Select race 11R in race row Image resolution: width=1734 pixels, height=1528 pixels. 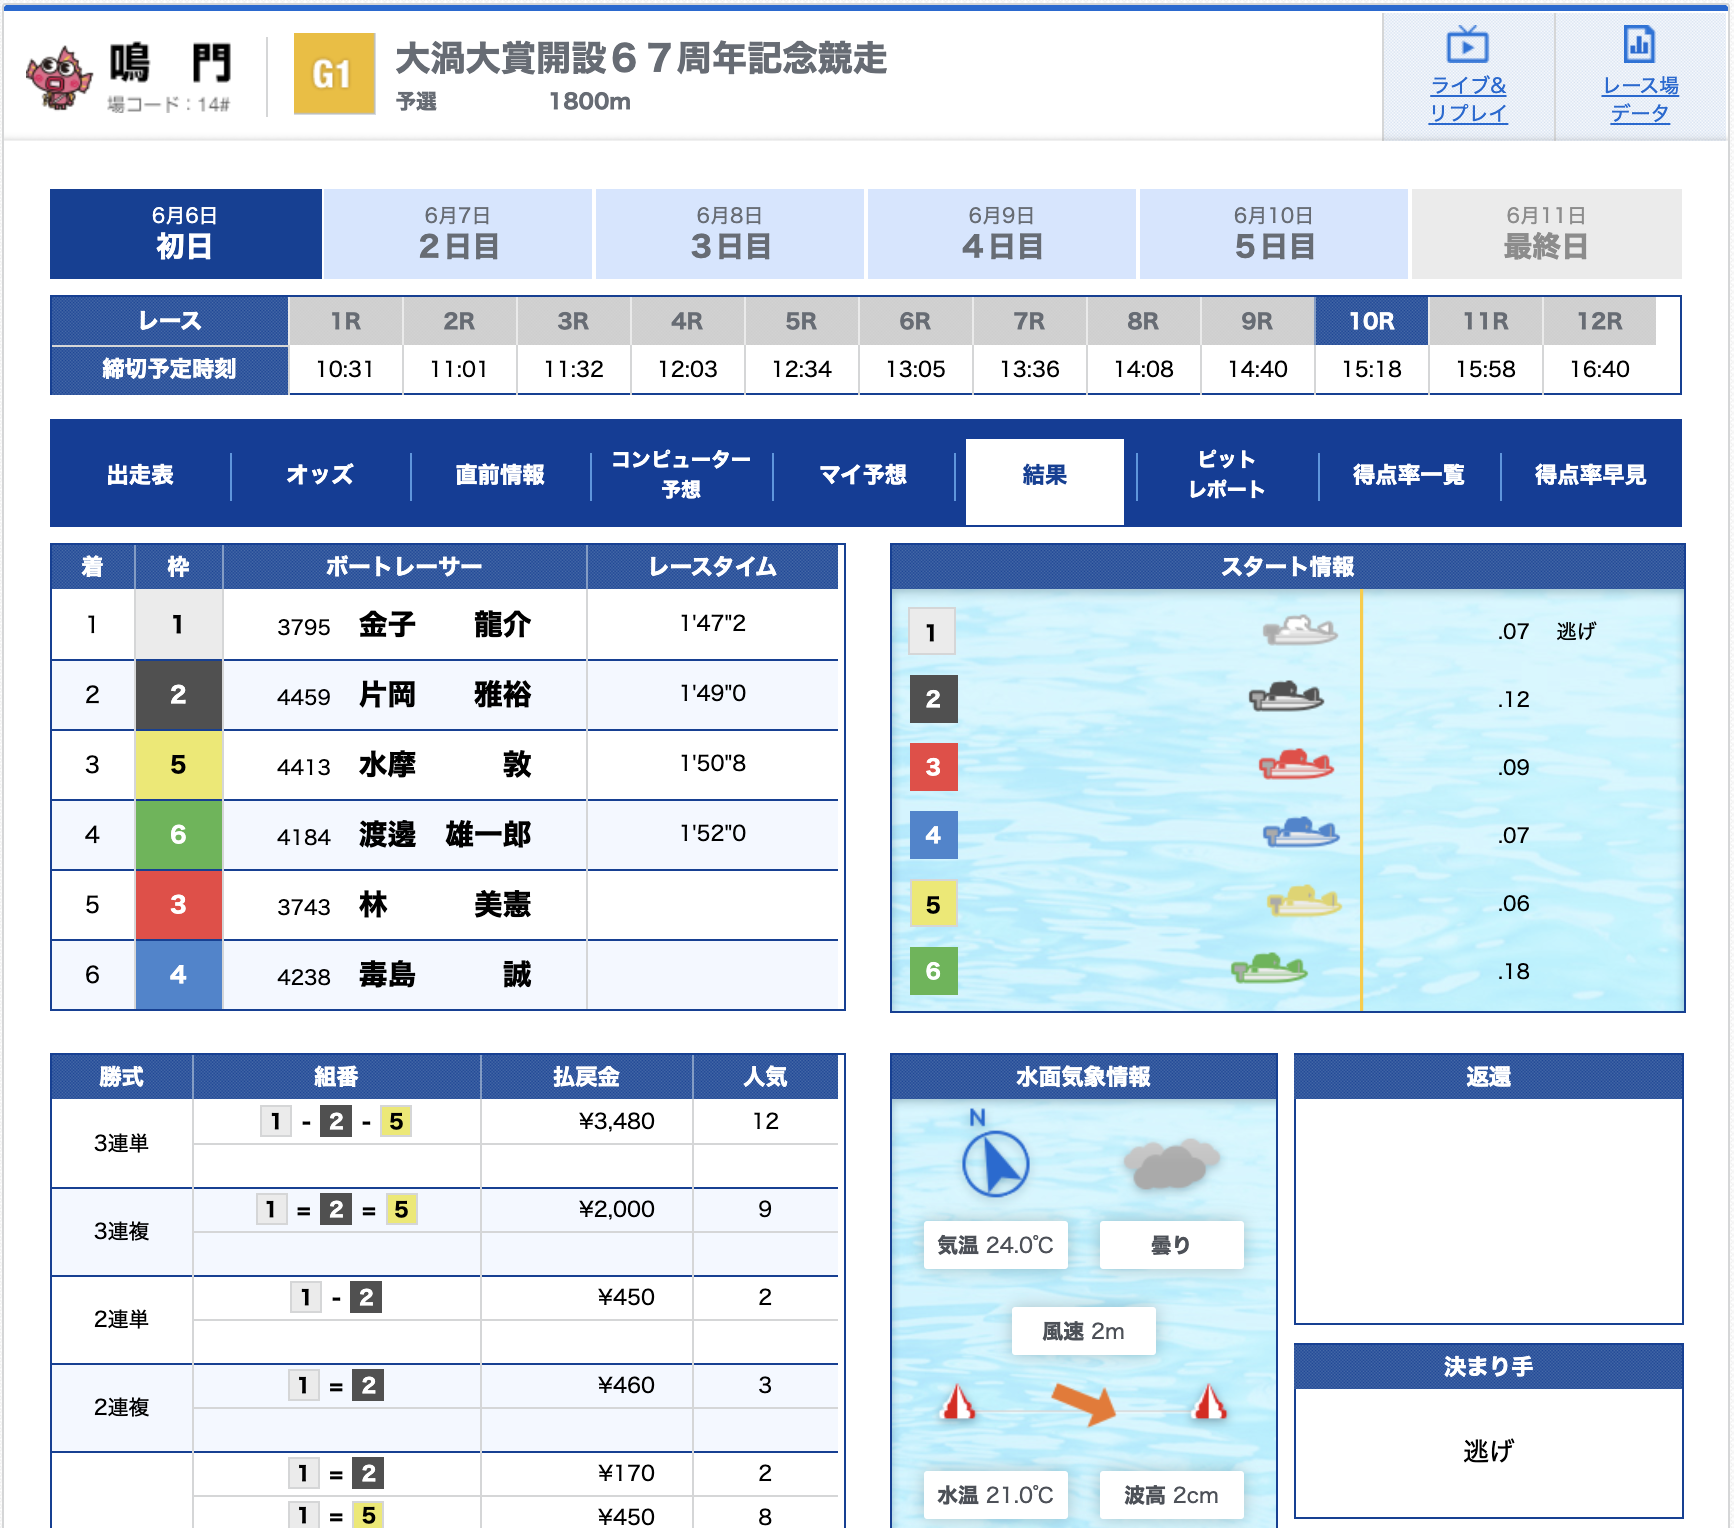point(1485,321)
